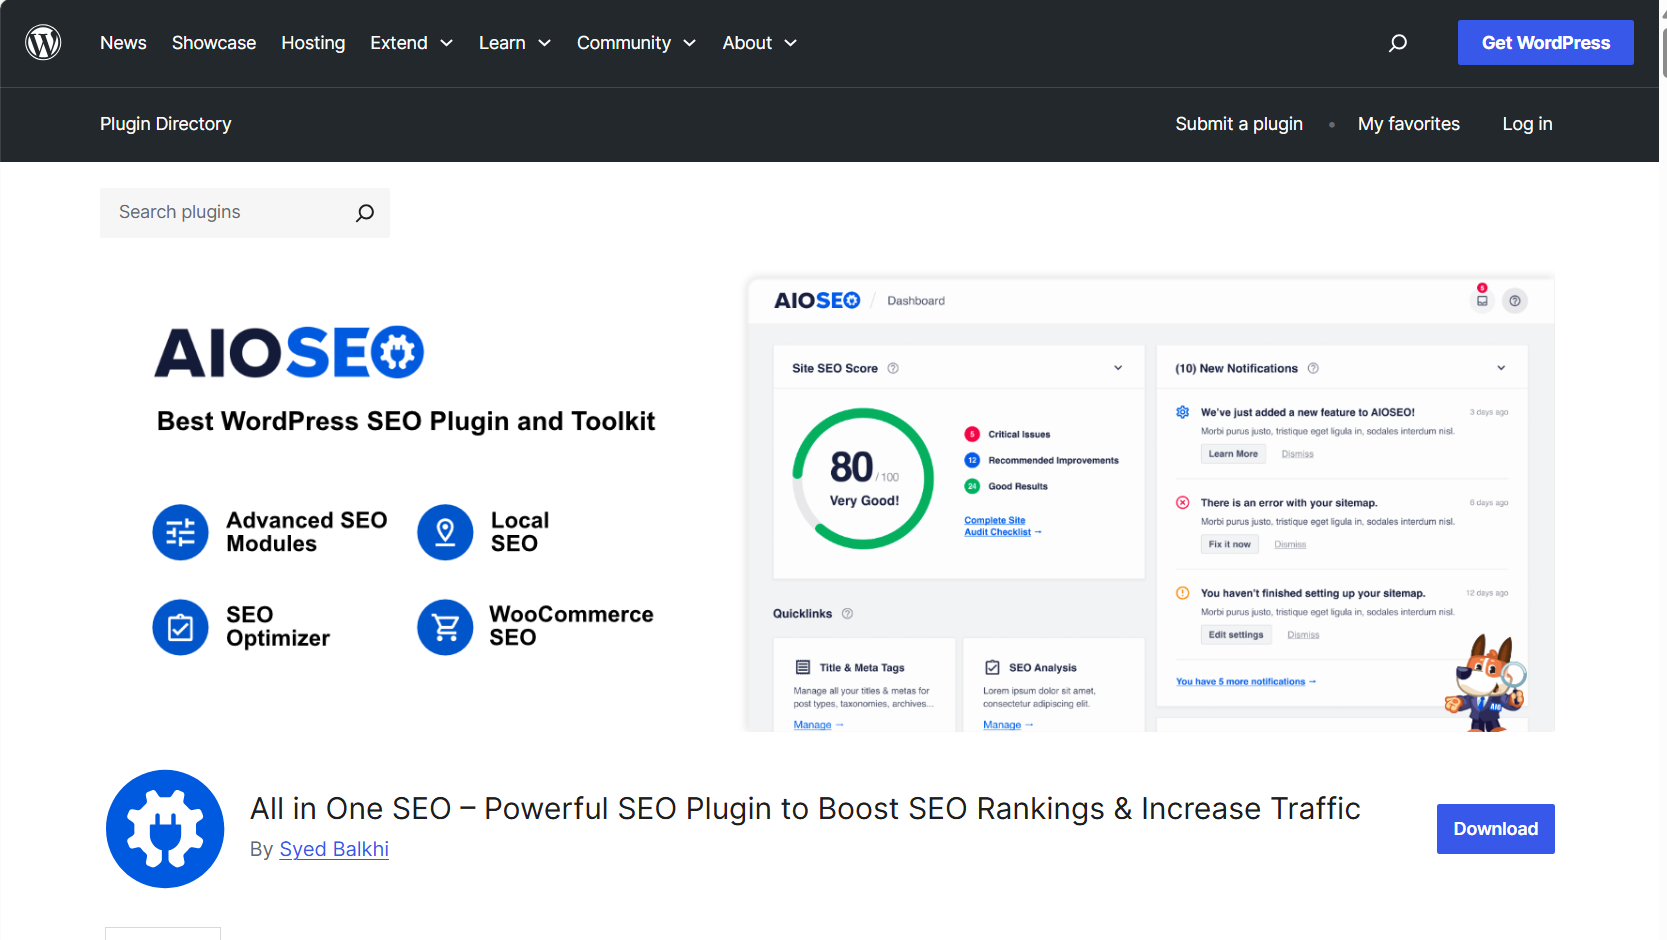
Task: Expand the Community menu
Action: [x=636, y=43]
